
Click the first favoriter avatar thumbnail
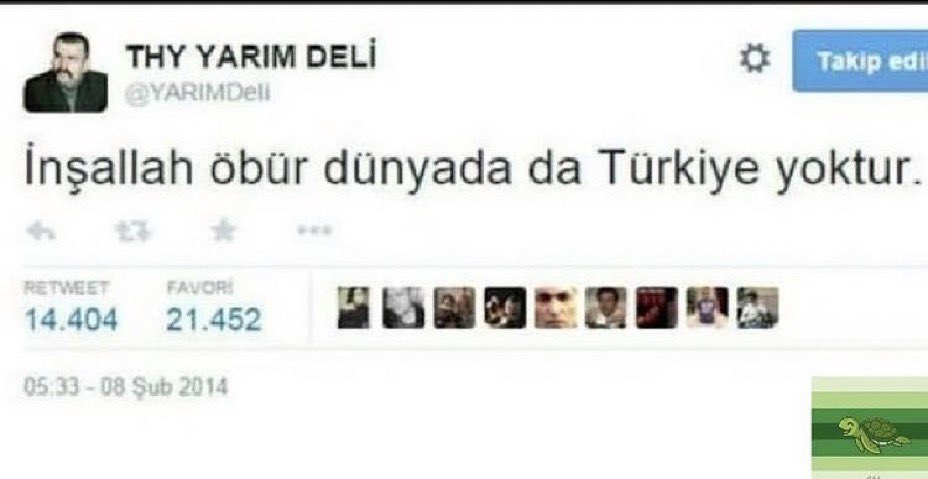(353, 307)
